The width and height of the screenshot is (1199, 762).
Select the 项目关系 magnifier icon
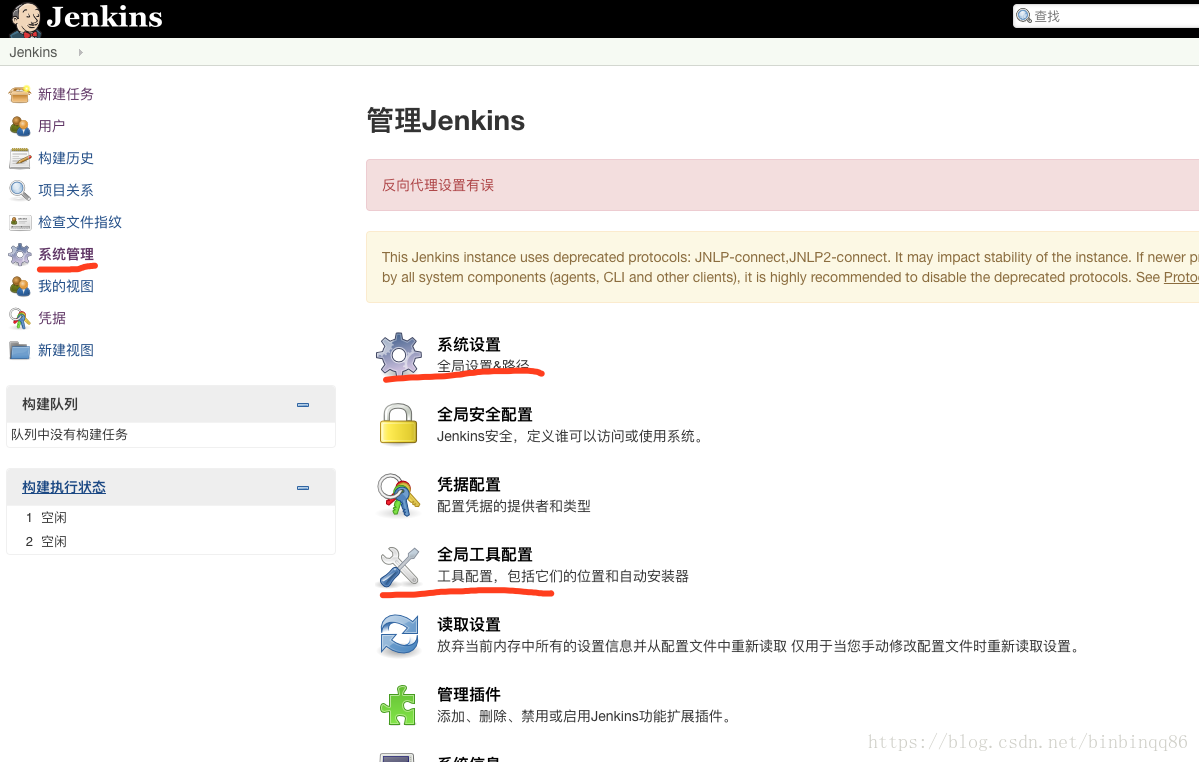(22, 190)
